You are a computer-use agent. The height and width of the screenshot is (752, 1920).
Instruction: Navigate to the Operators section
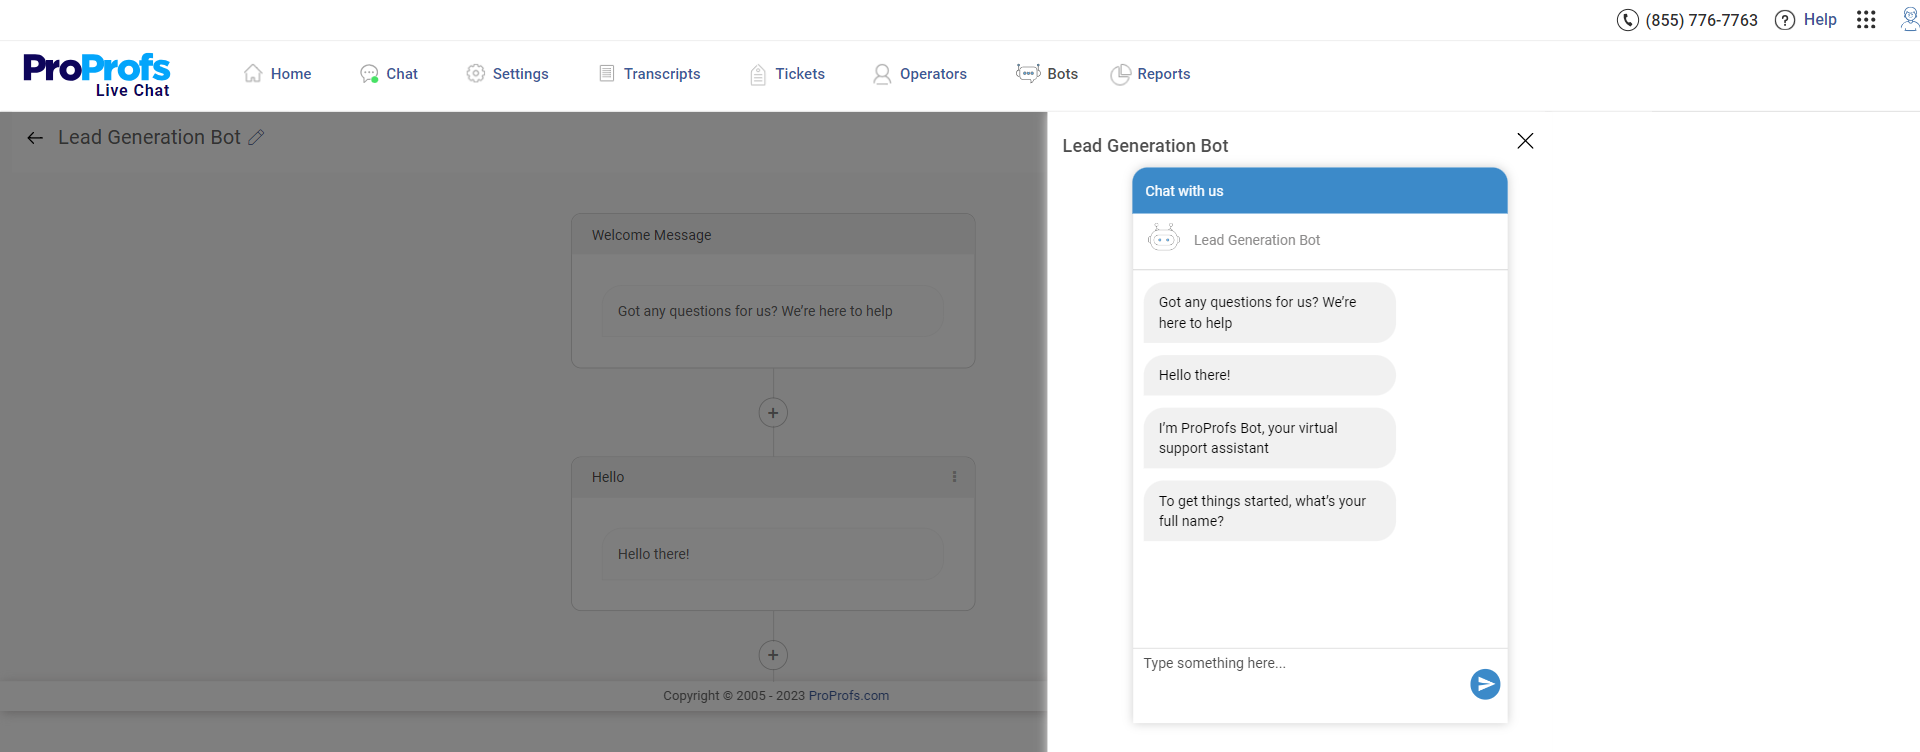pyautogui.click(x=920, y=74)
